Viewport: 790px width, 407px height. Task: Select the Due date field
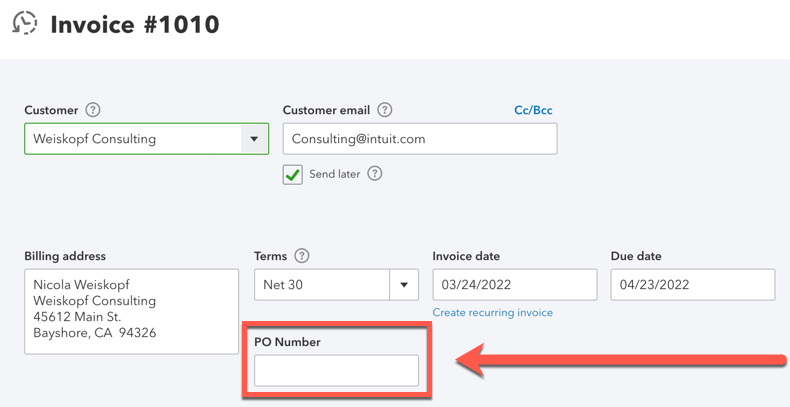[692, 285]
